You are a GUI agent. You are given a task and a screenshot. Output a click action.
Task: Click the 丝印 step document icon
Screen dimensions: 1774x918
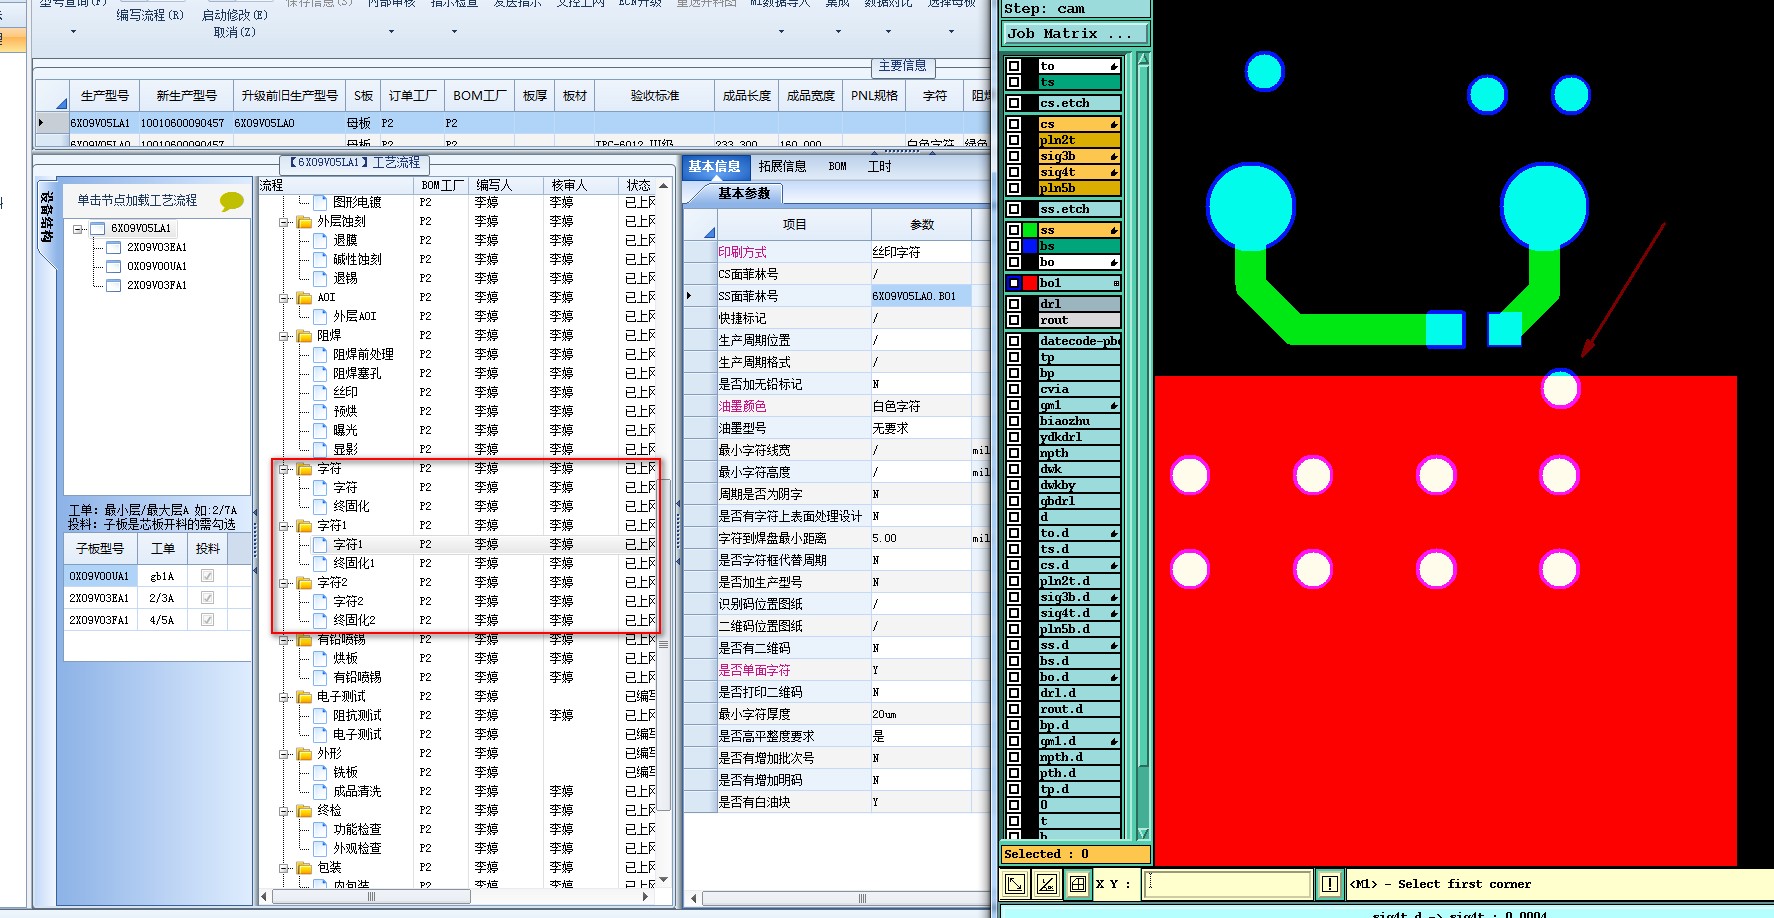(x=320, y=392)
